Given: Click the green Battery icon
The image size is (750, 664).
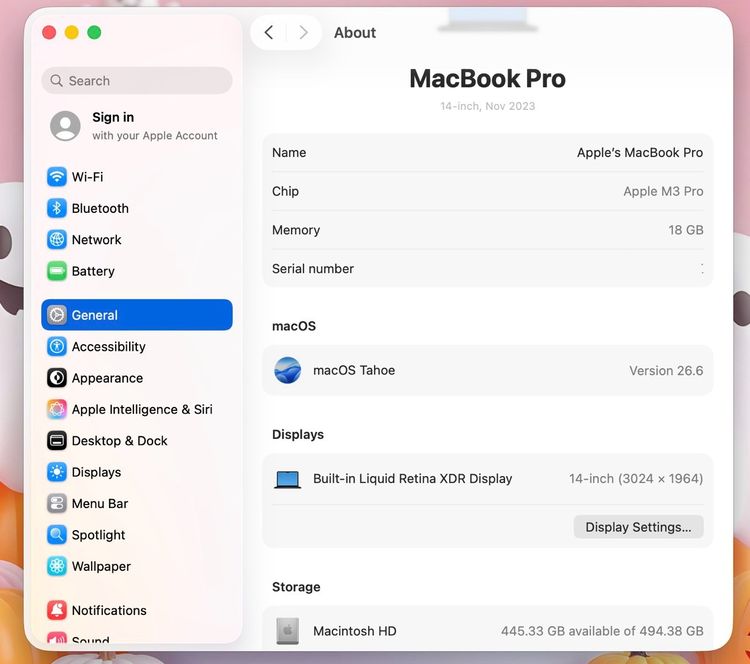Looking at the screenshot, I should tap(56, 271).
